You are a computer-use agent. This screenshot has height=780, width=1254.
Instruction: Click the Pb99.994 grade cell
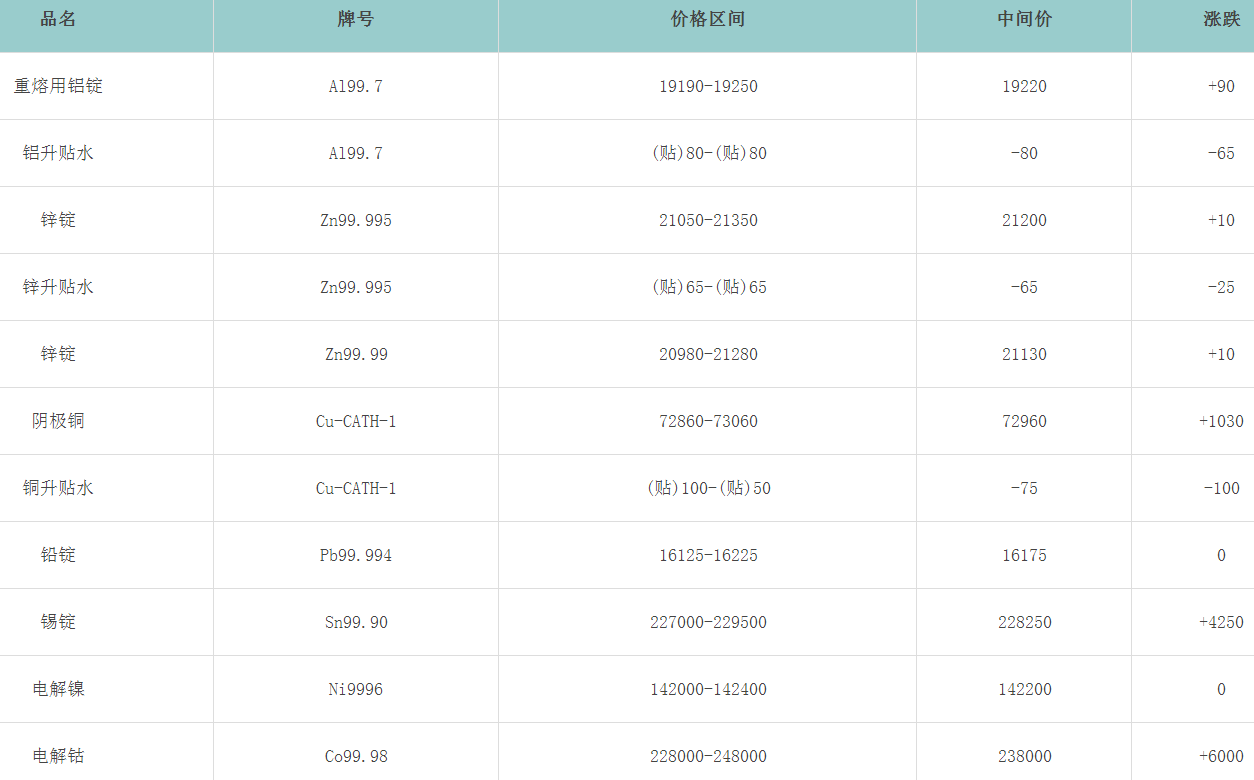pos(355,555)
